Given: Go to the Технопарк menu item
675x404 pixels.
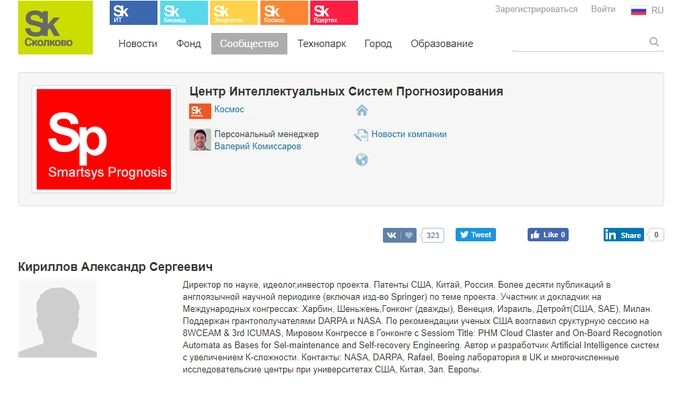Looking at the screenshot, I should pos(320,44).
